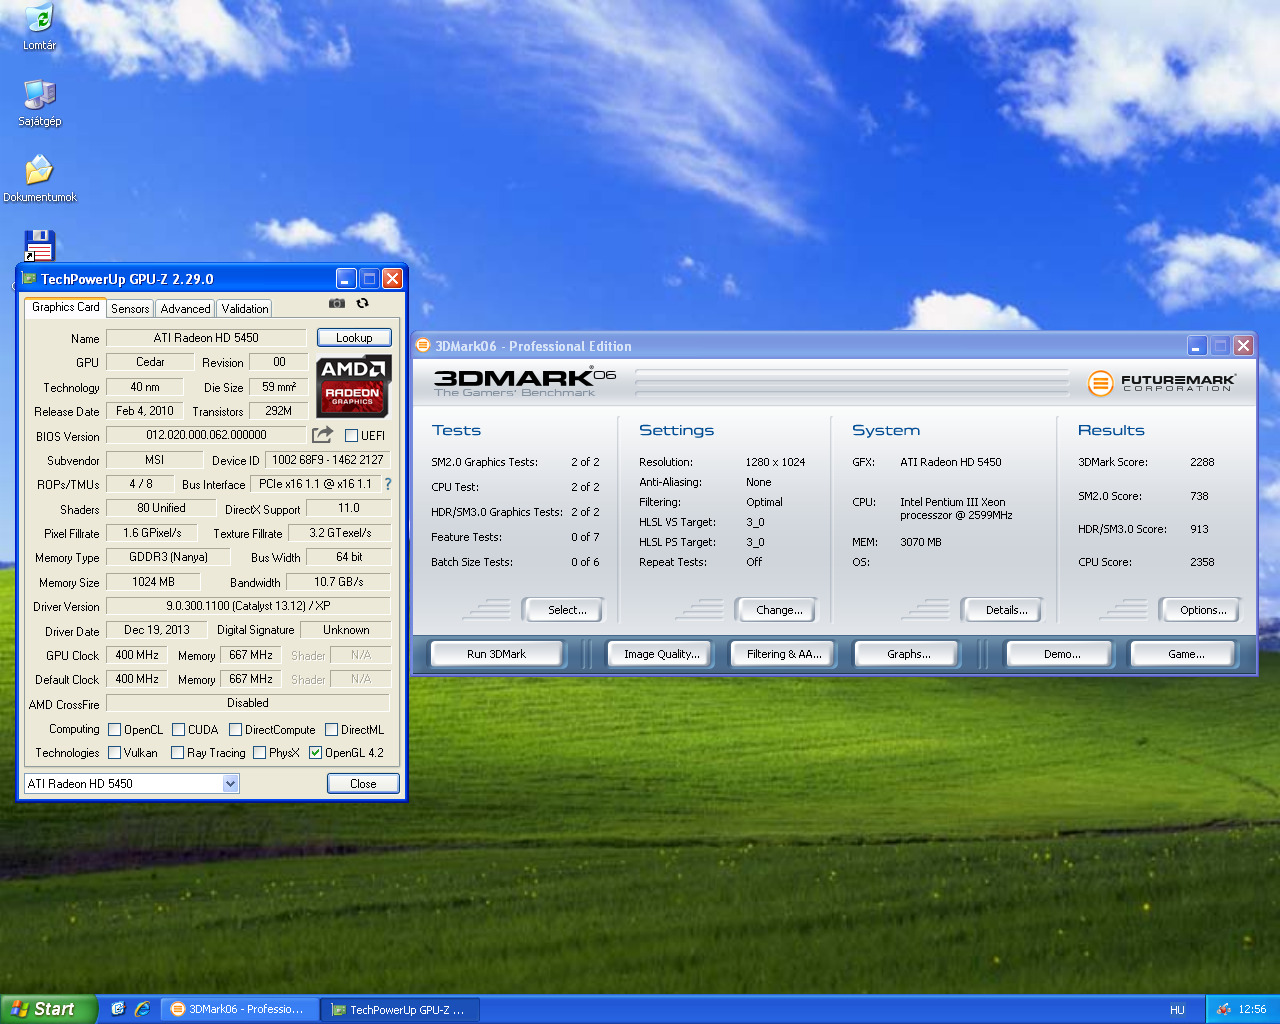This screenshot has width=1280, height=1024.
Task: Click the Driver Version value field
Action: pos(248,606)
